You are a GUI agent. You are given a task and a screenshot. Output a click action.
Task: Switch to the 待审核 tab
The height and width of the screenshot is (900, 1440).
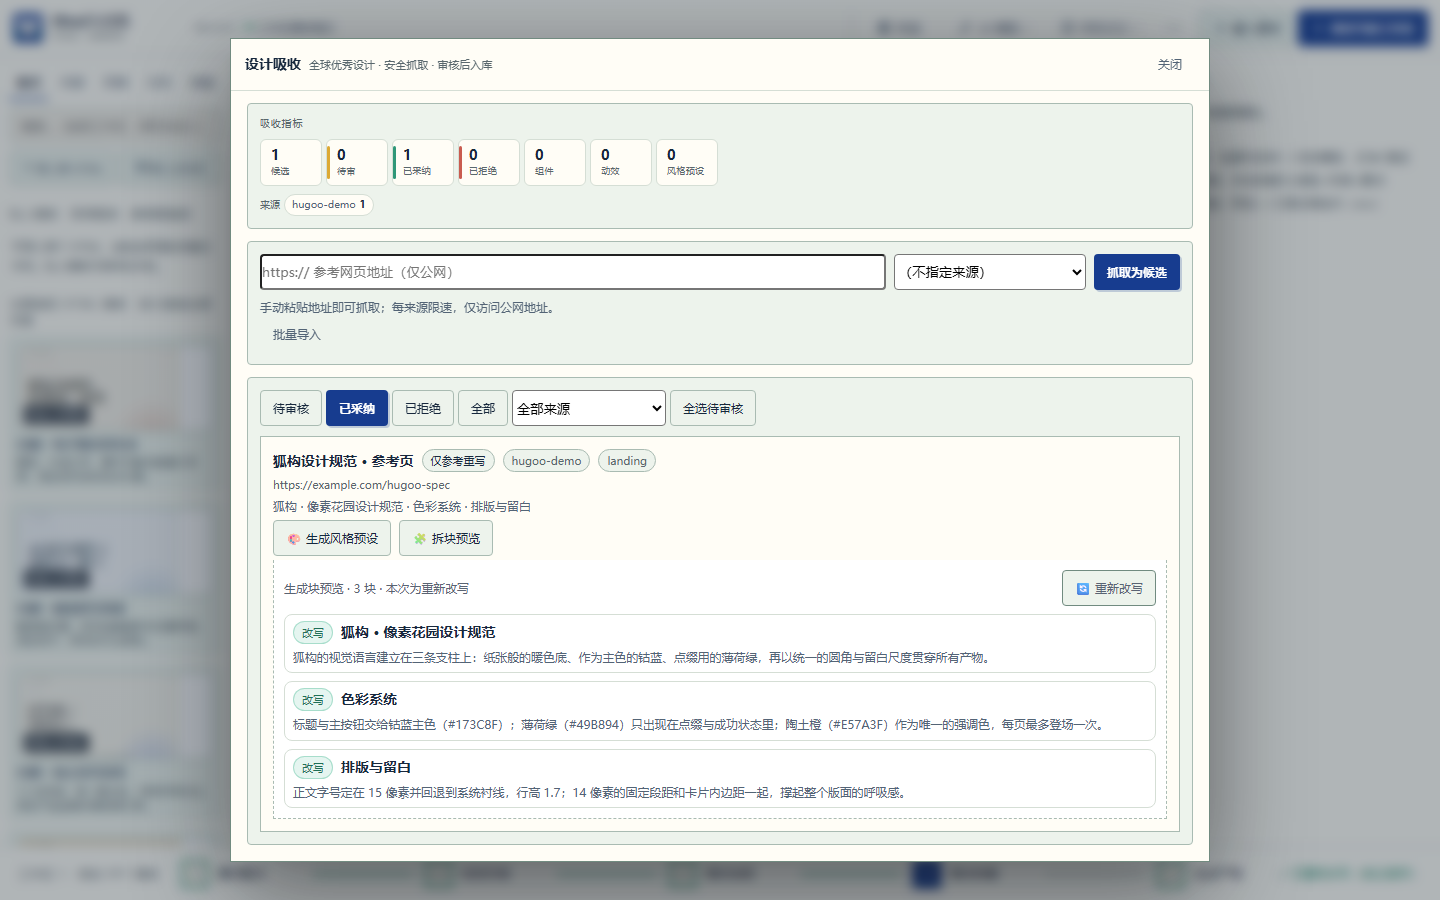click(291, 408)
